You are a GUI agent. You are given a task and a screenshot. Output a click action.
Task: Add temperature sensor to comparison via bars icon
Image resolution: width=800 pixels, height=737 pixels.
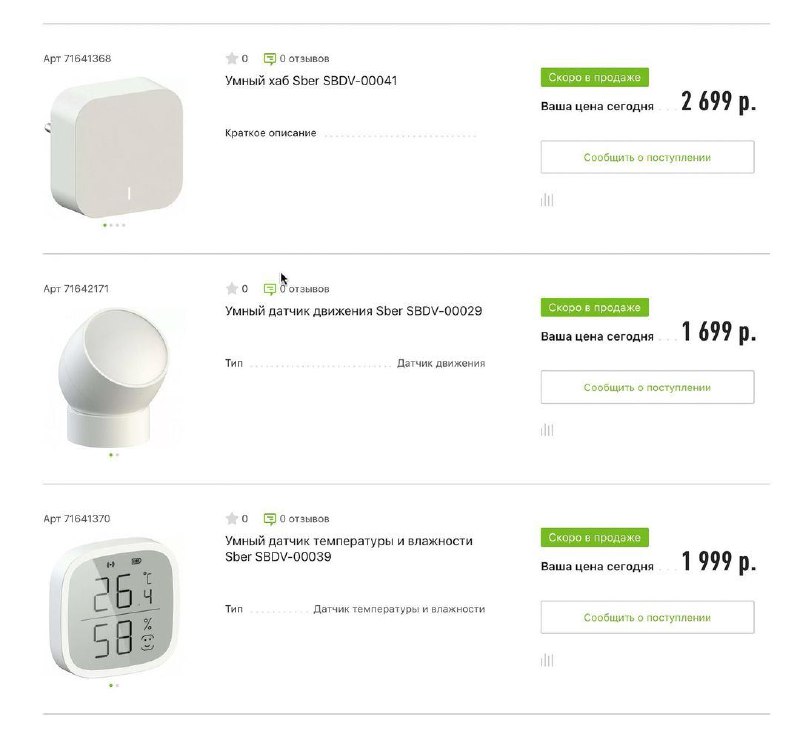click(x=547, y=660)
